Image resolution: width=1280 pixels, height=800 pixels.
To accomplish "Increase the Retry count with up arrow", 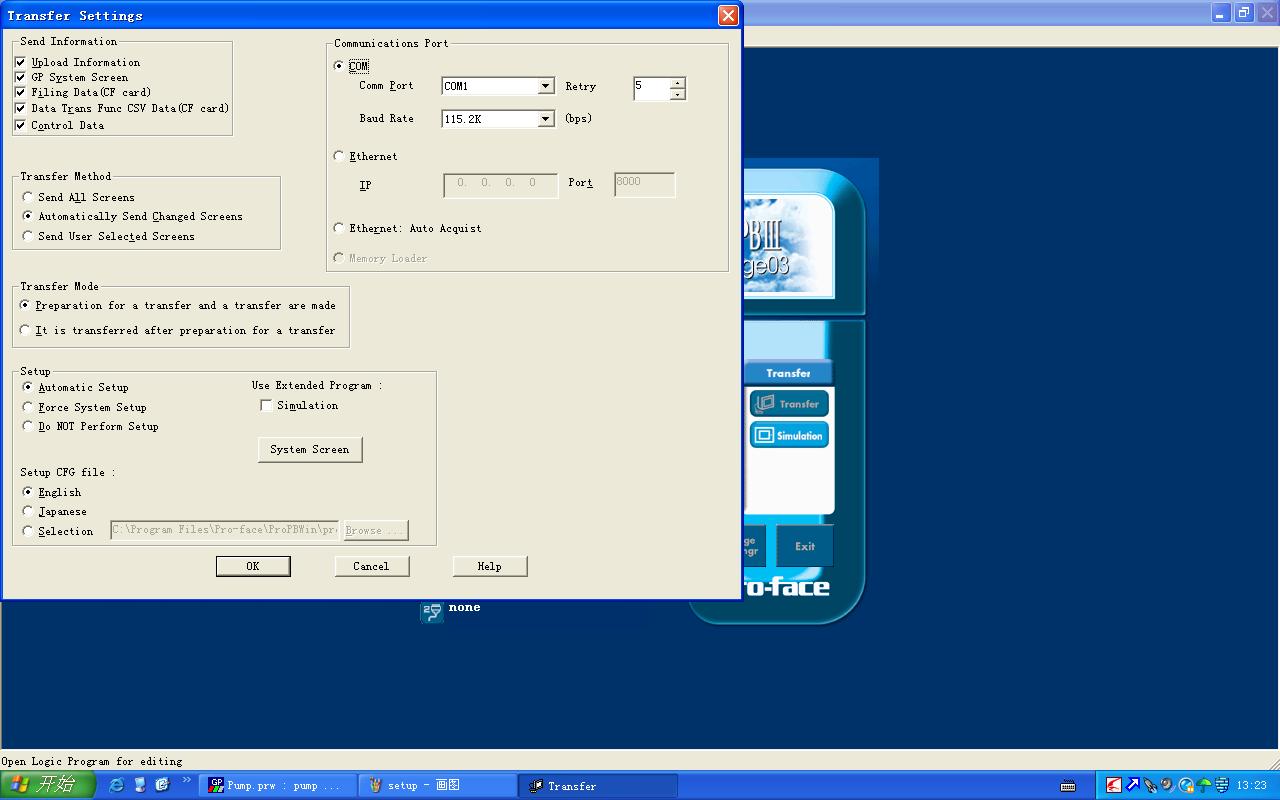I will [677, 83].
